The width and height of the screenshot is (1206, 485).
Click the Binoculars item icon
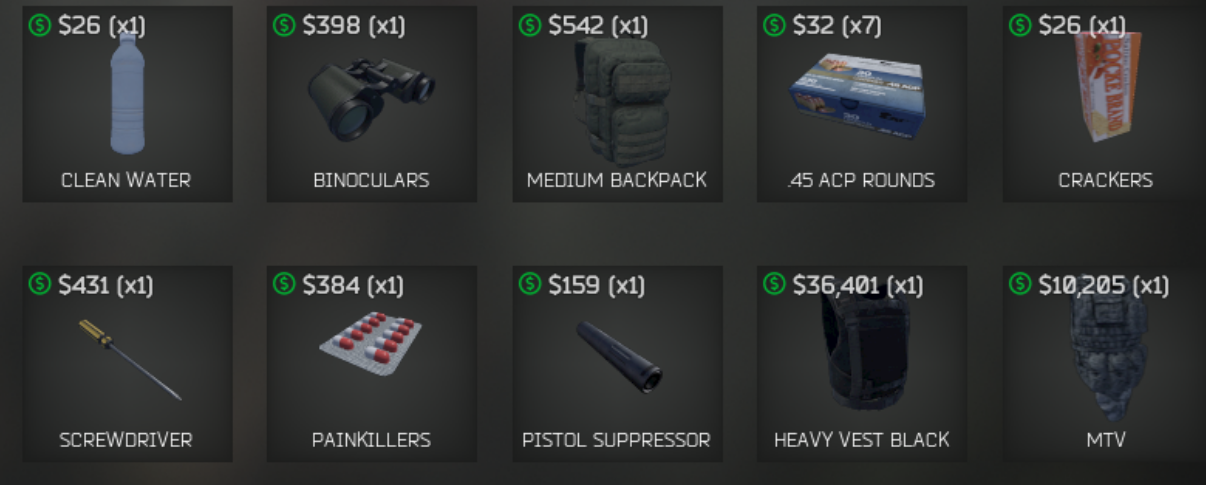pyautogui.click(x=370, y=100)
